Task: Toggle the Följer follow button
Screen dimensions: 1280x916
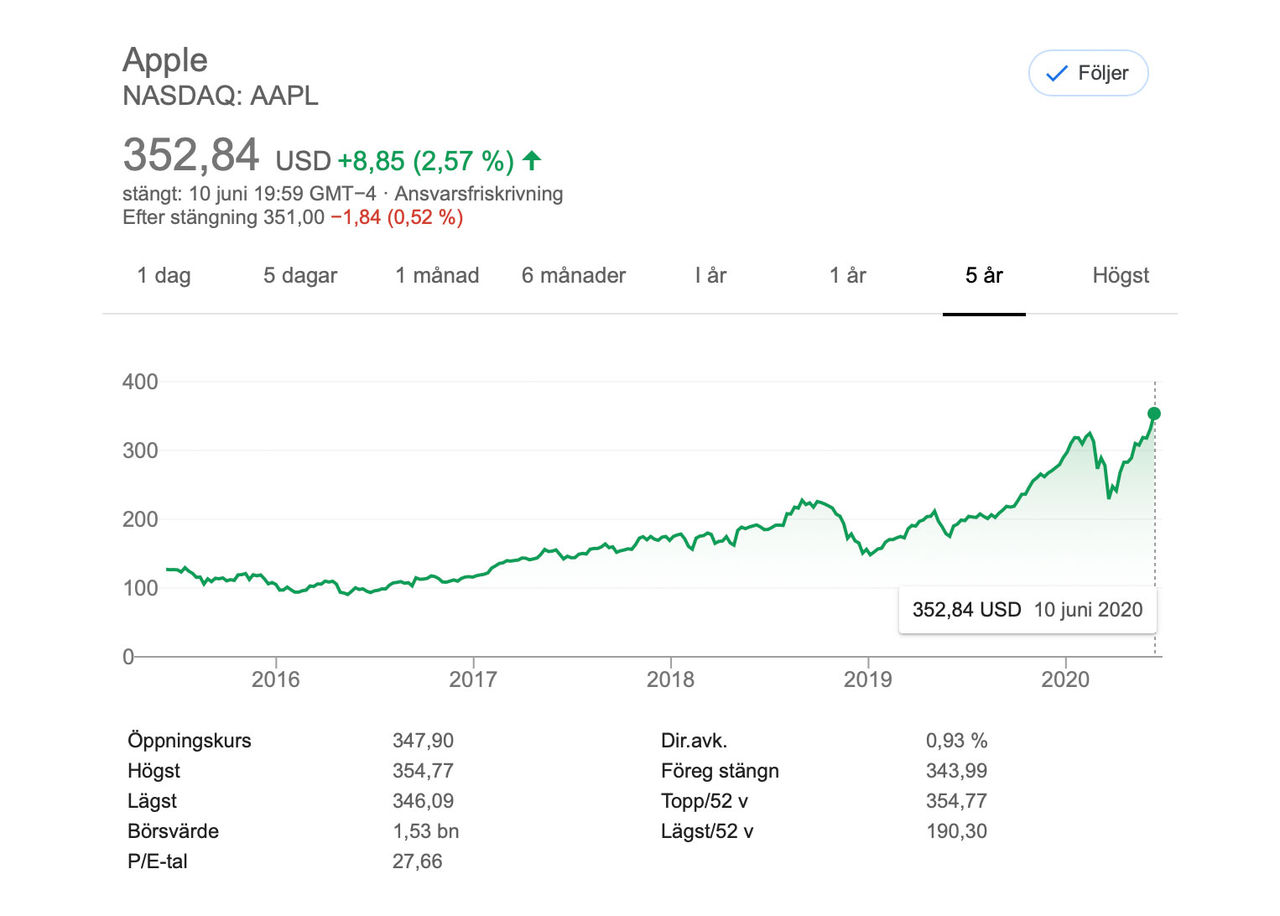Action: (x=1088, y=73)
